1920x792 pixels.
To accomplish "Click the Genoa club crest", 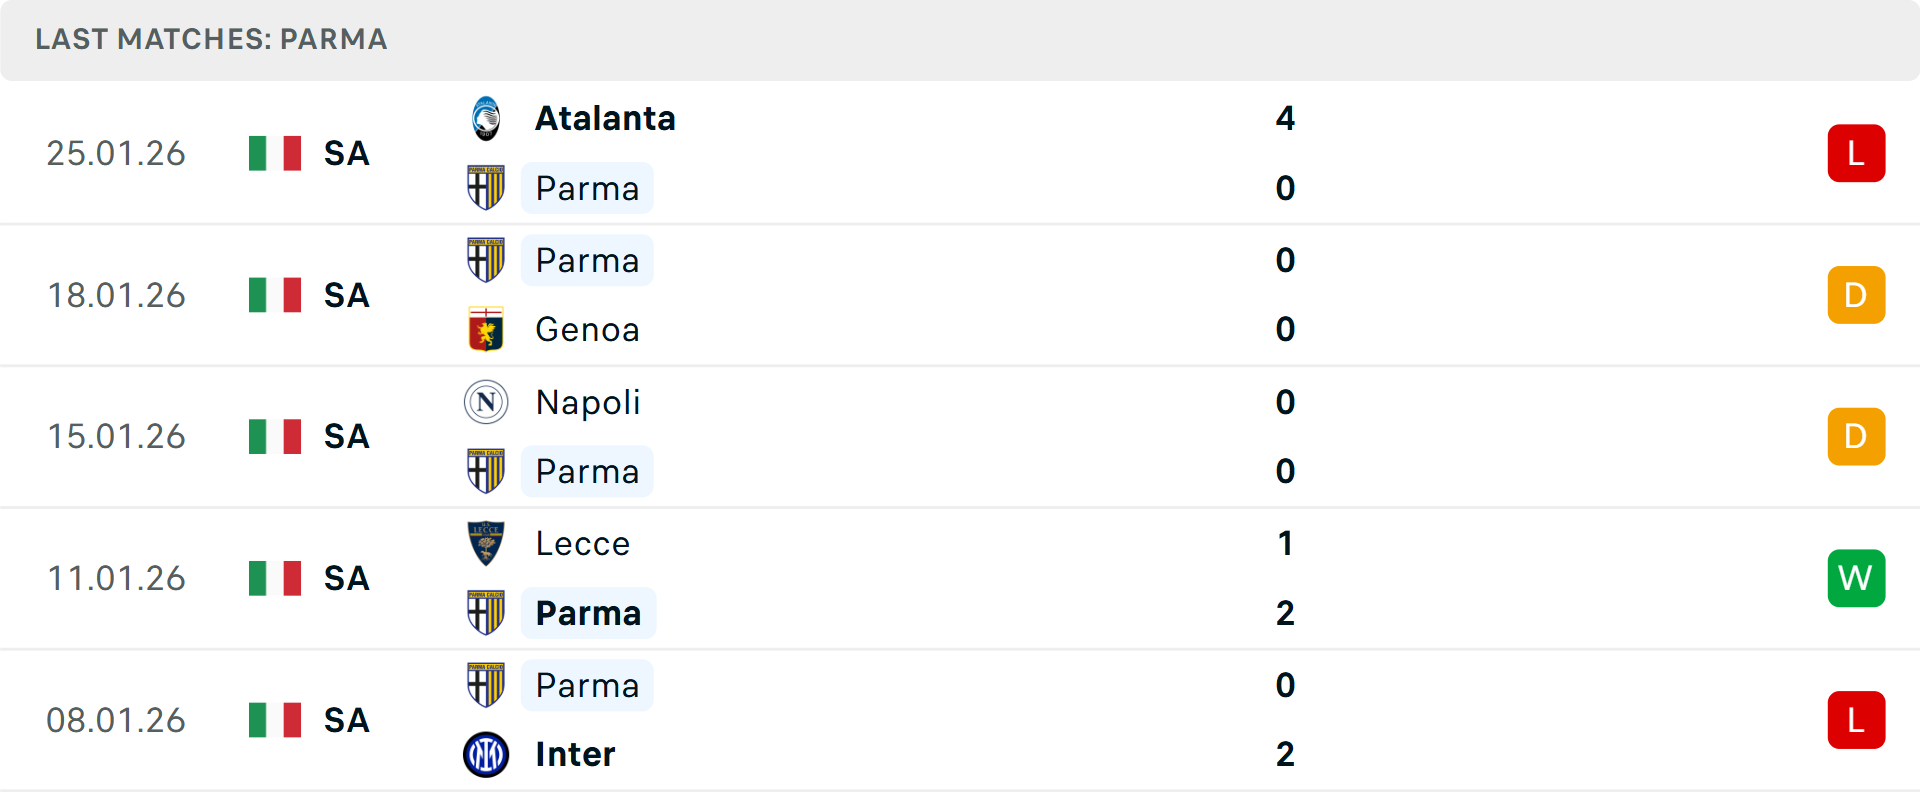I will click(x=486, y=329).
